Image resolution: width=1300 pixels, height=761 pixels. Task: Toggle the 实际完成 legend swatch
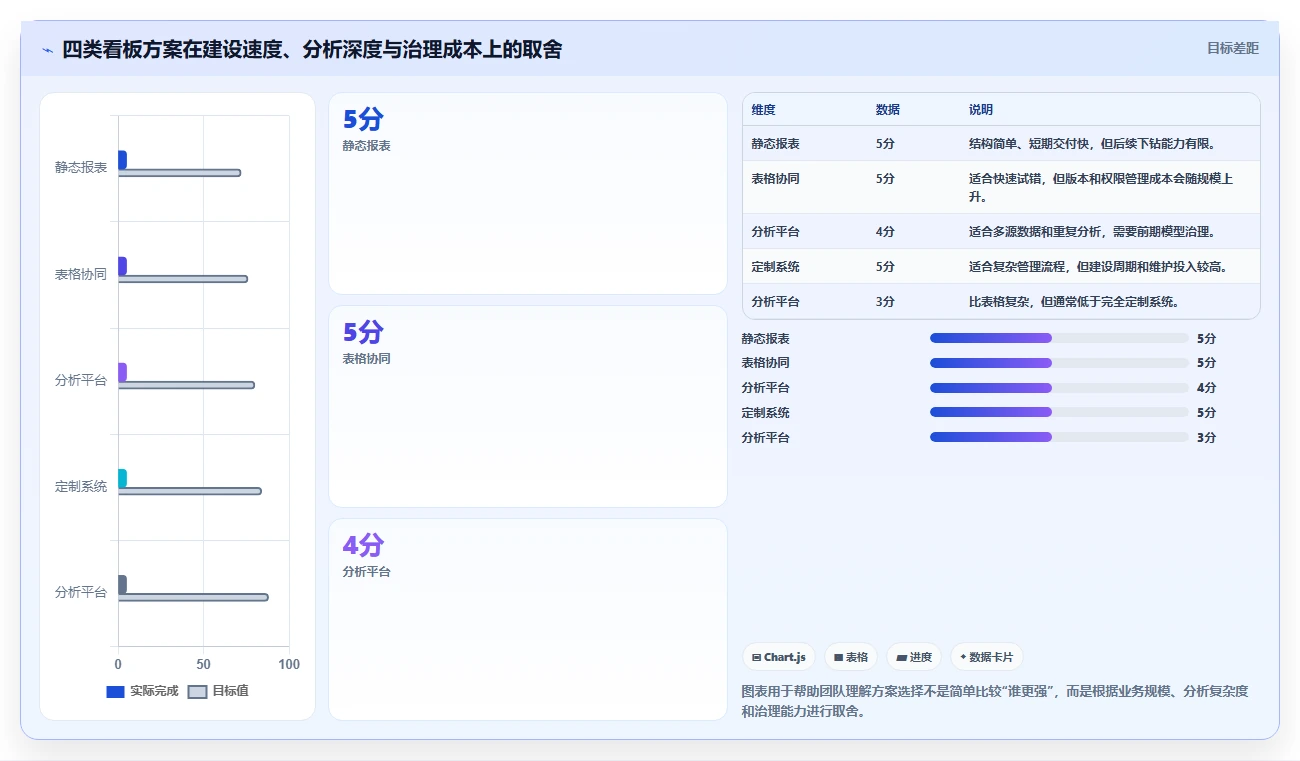click(x=115, y=691)
